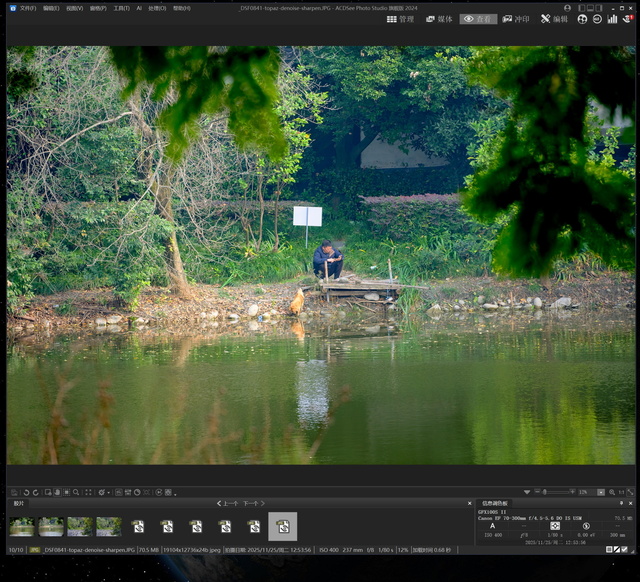Select the first thumbnail in the filmstrip
This screenshot has width=640, height=582.
coord(22,526)
